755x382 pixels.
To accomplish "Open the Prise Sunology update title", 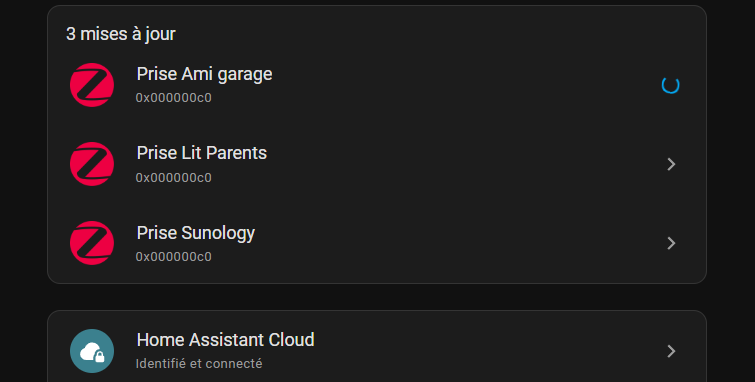I will point(195,233).
